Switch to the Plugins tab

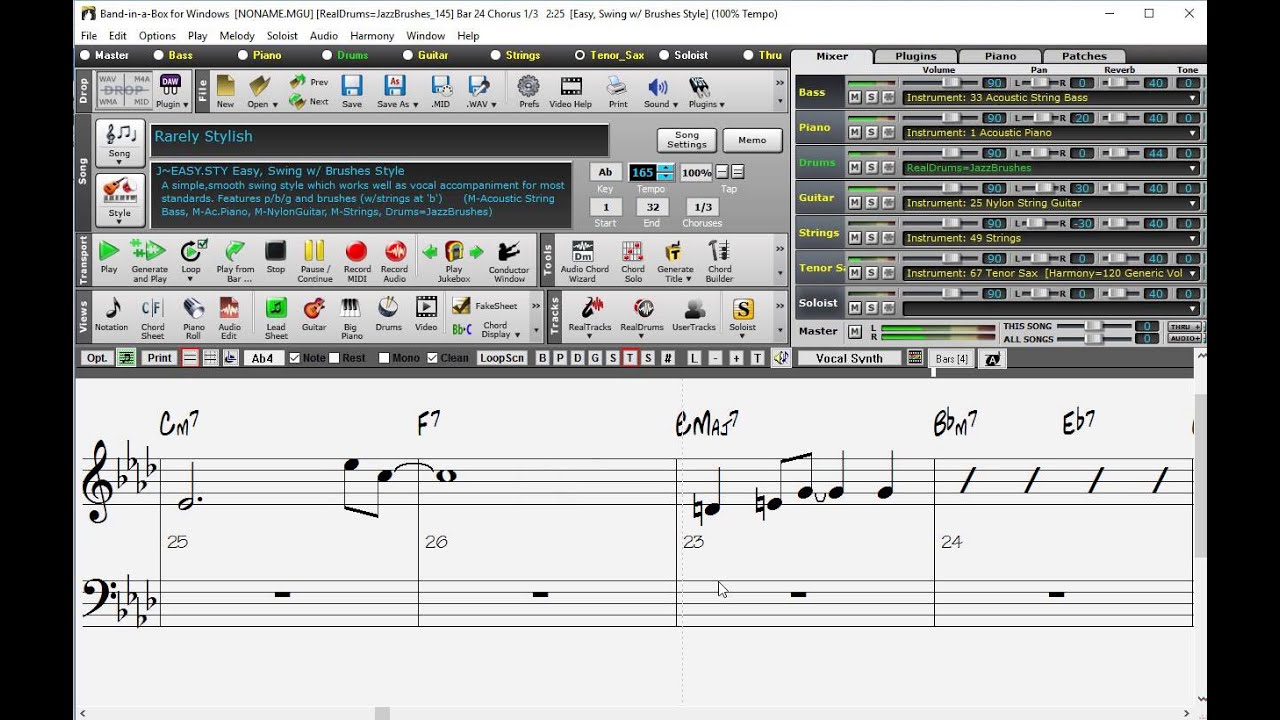[915, 56]
